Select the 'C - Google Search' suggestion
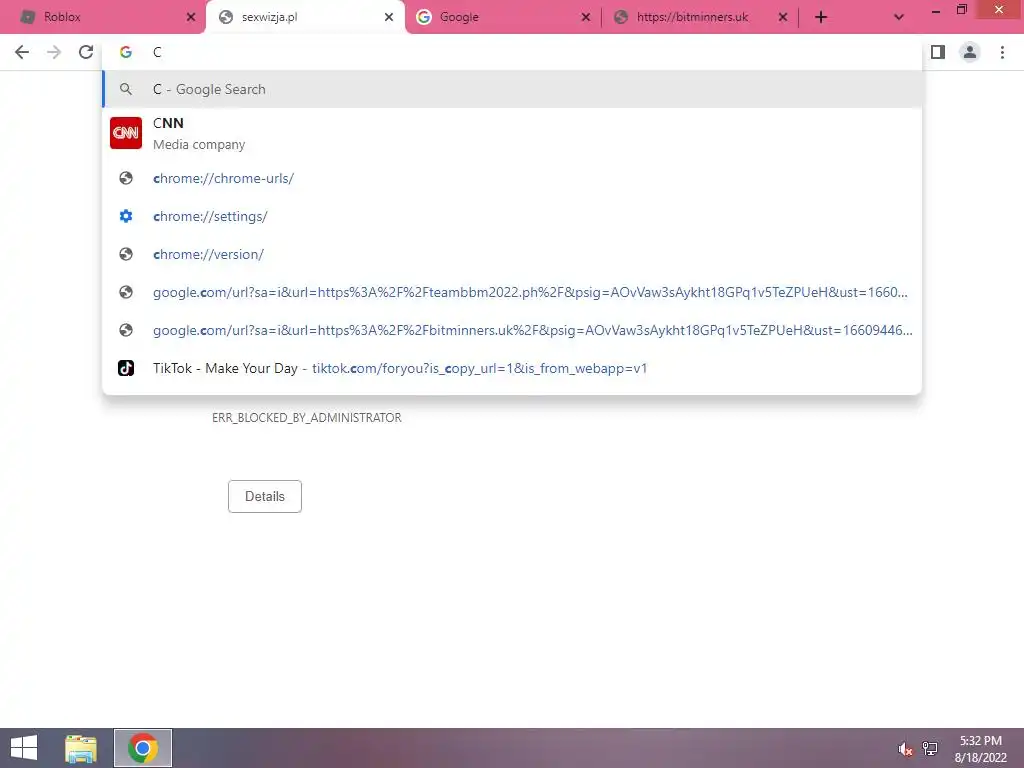The width and height of the screenshot is (1024, 768). (513, 89)
